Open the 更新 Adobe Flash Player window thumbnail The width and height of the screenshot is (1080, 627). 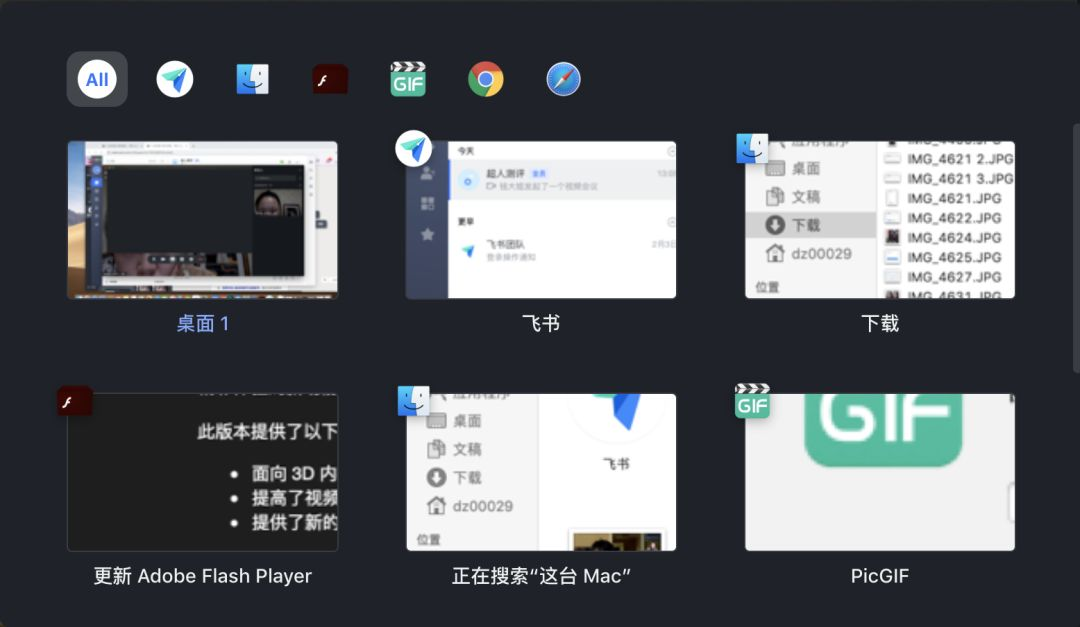[x=202, y=470]
